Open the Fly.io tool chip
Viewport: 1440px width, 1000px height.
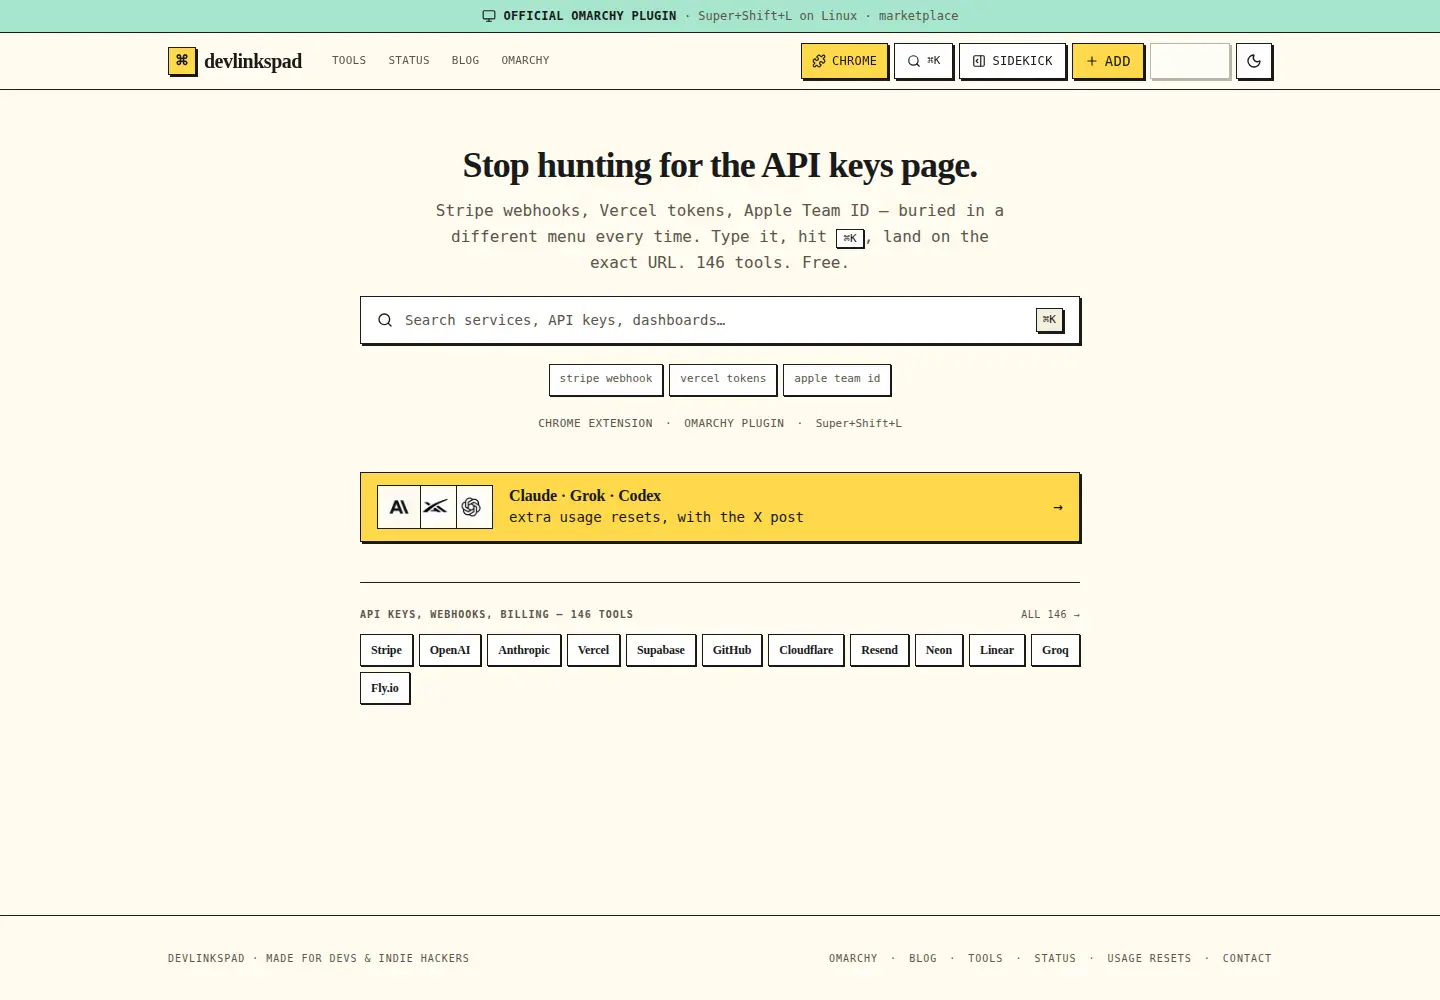pos(385,688)
